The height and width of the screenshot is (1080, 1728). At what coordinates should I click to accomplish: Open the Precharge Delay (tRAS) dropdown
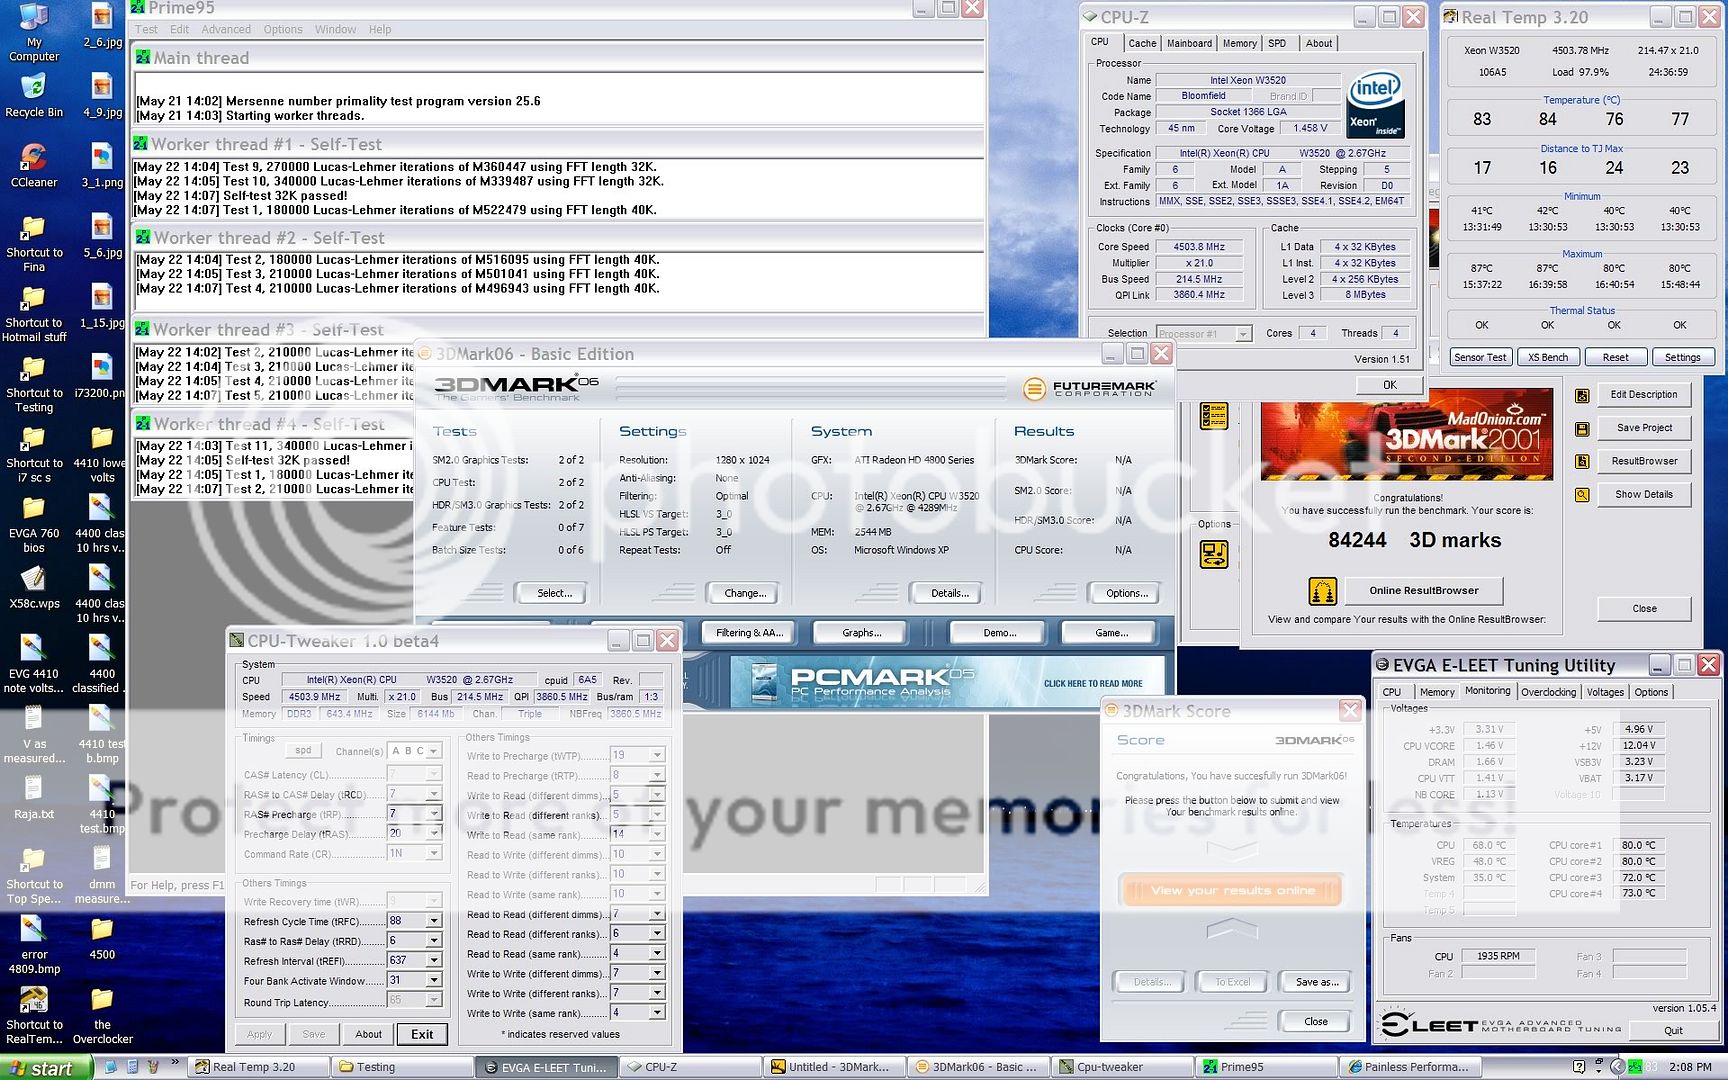434,833
